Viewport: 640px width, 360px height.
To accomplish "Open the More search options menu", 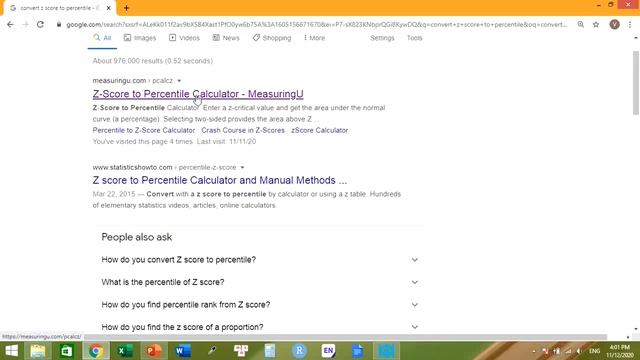I will 314,38.
